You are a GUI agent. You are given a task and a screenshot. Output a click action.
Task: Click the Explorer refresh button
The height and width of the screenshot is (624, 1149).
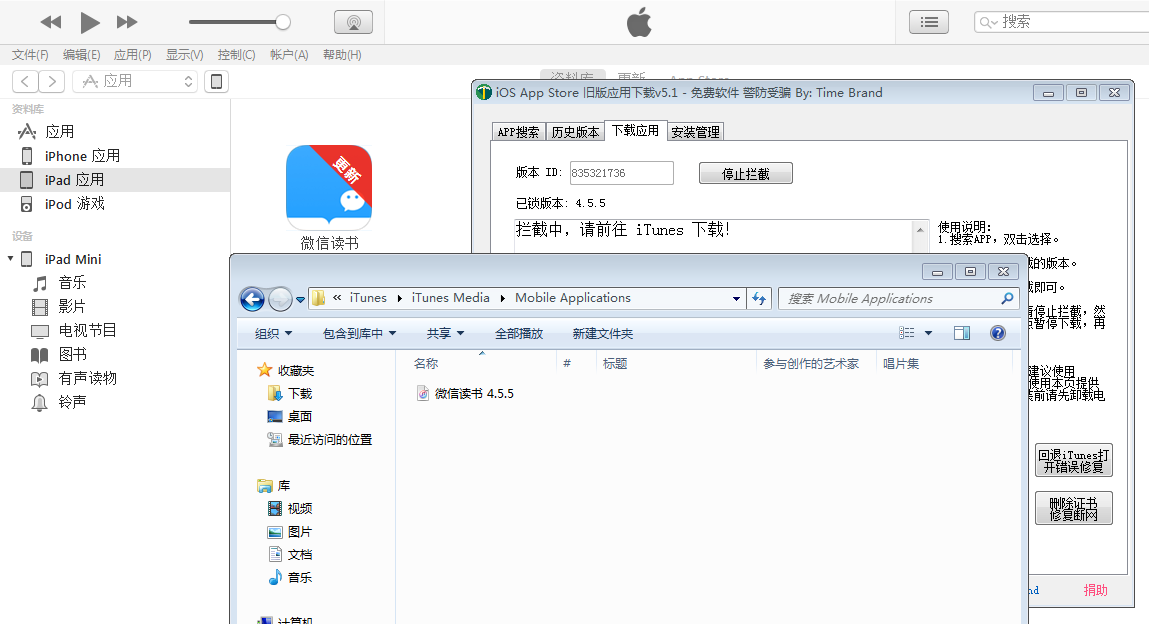(x=759, y=299)
